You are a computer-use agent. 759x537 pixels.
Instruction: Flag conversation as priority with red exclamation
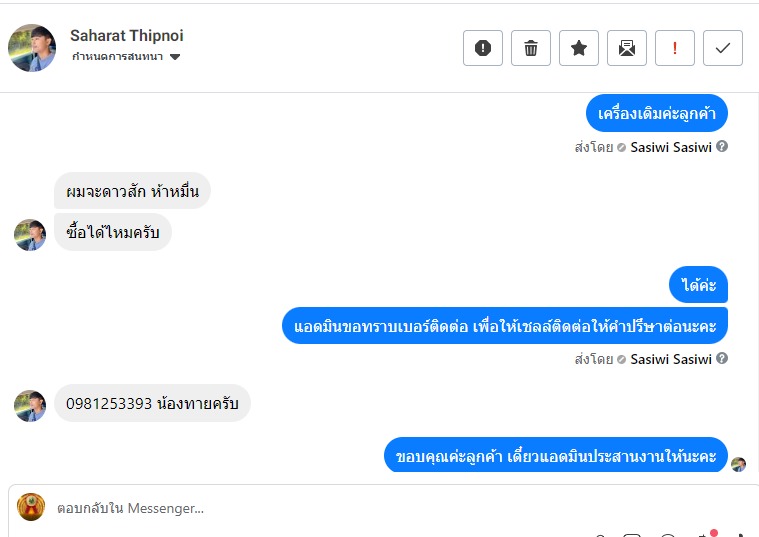tap(674, 48)
